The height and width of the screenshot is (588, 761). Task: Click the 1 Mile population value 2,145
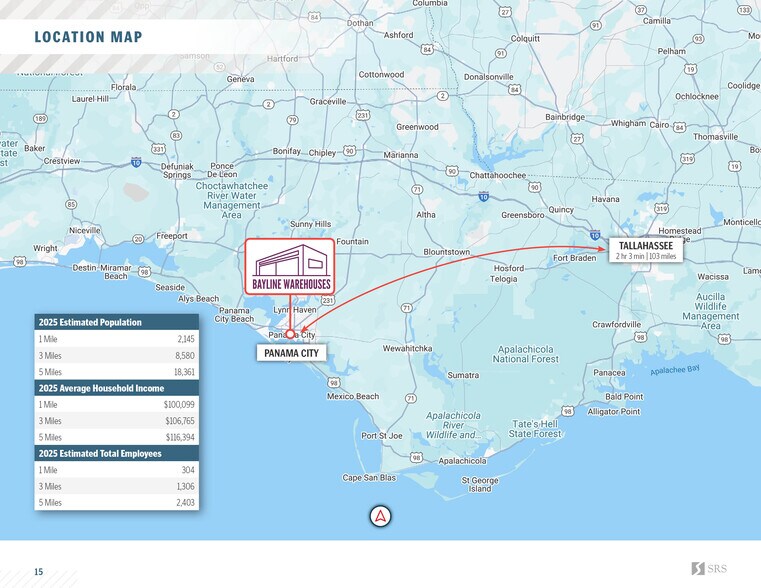[186, 339]
